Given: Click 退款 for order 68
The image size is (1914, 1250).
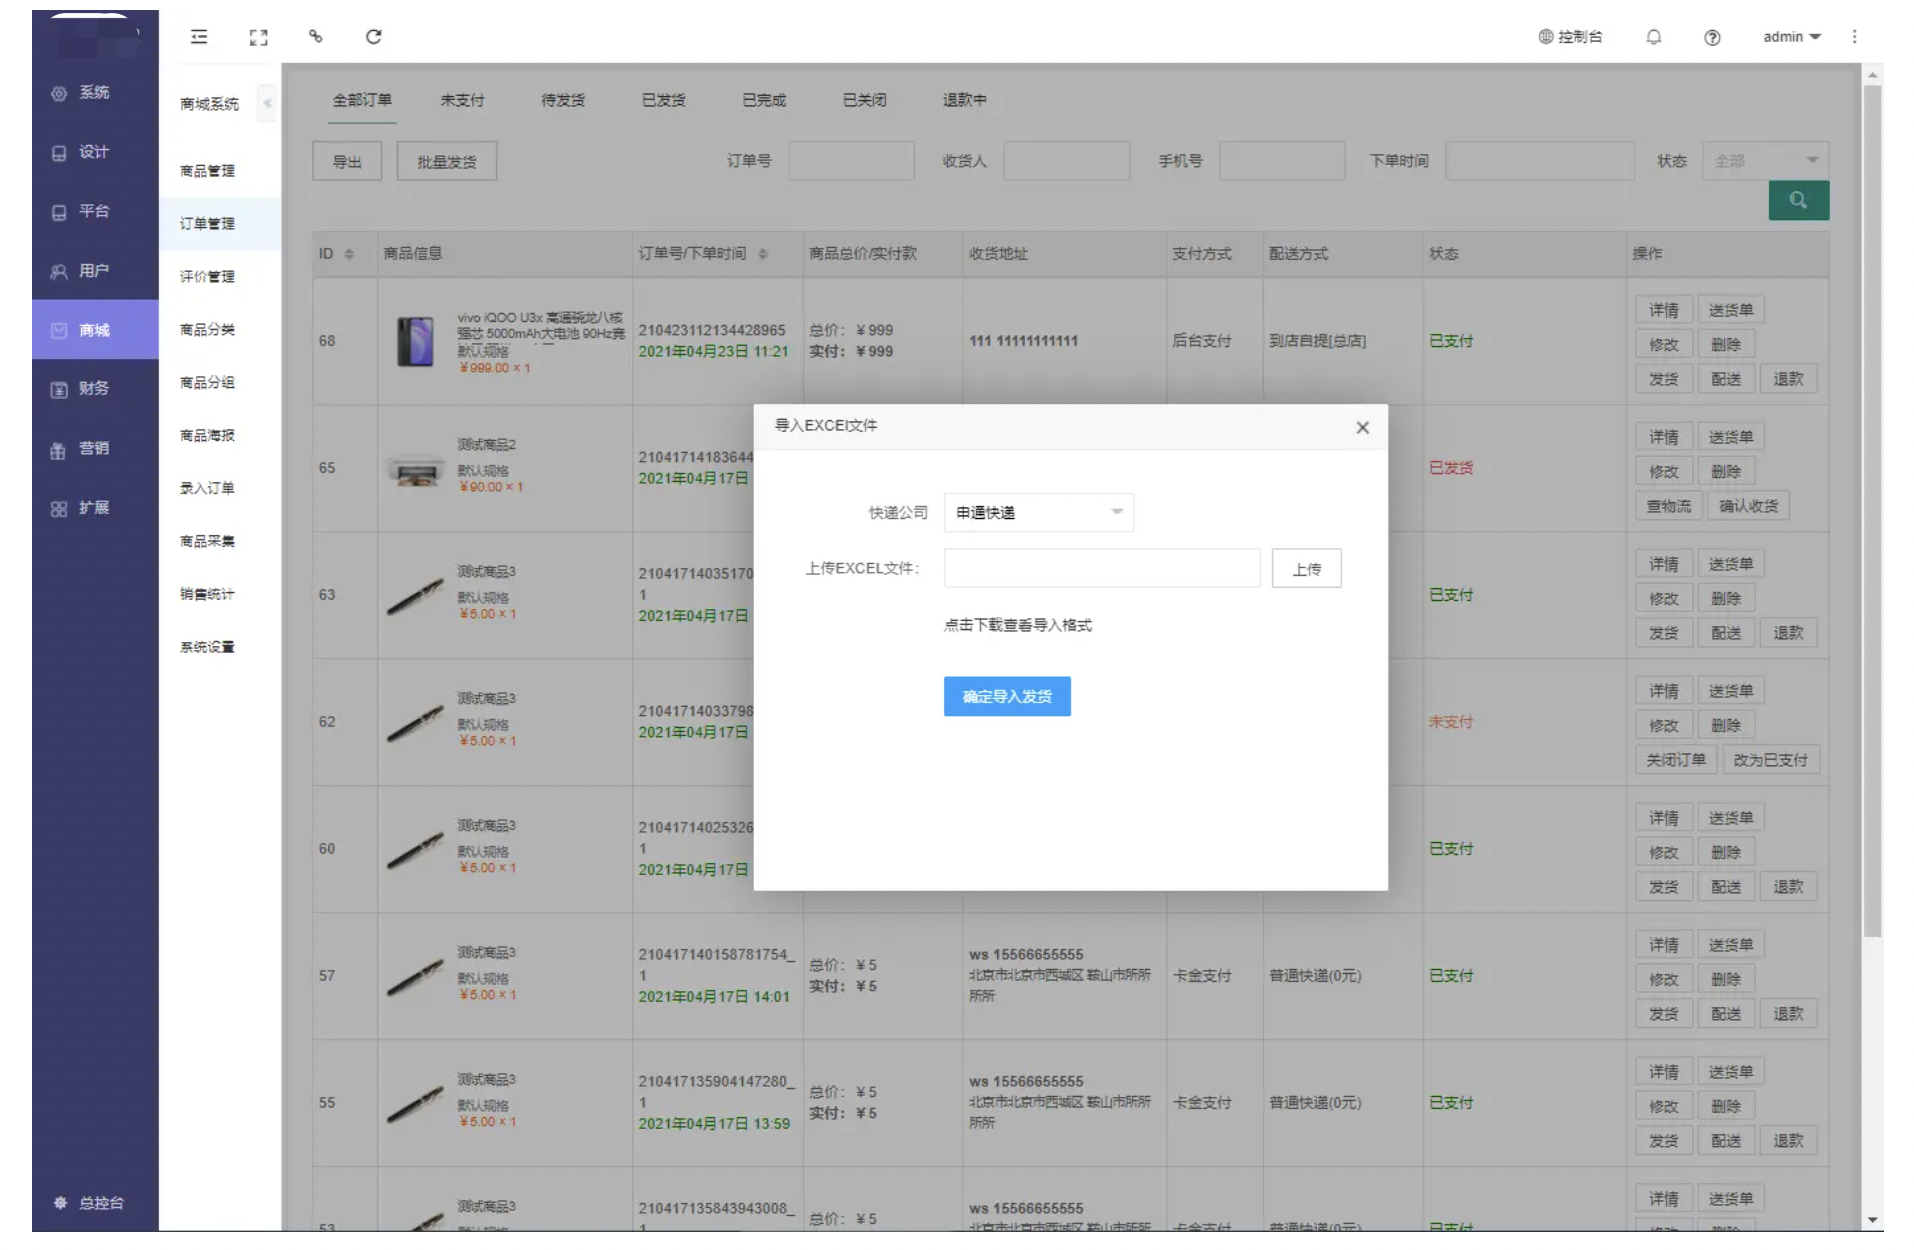Looking at the screenshot, I should (x=1788, y=379).
